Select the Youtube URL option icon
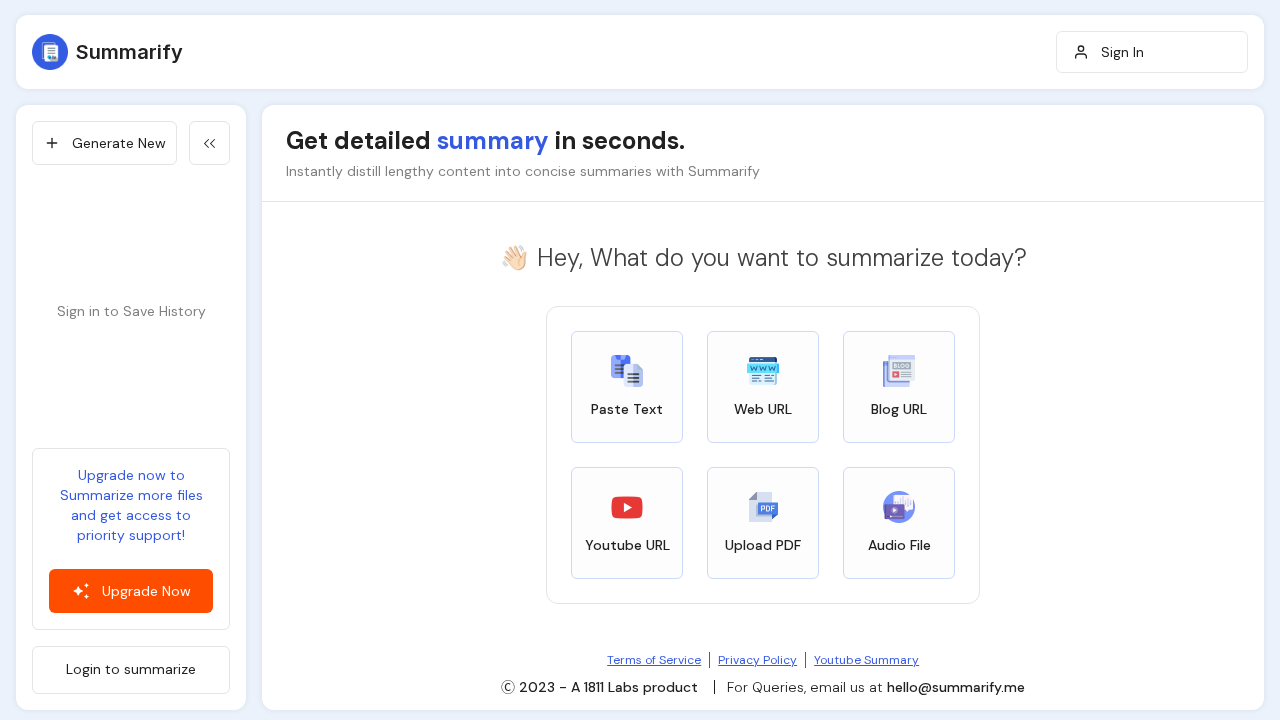This screenshot has height=720, width=1280. [627, 507]
